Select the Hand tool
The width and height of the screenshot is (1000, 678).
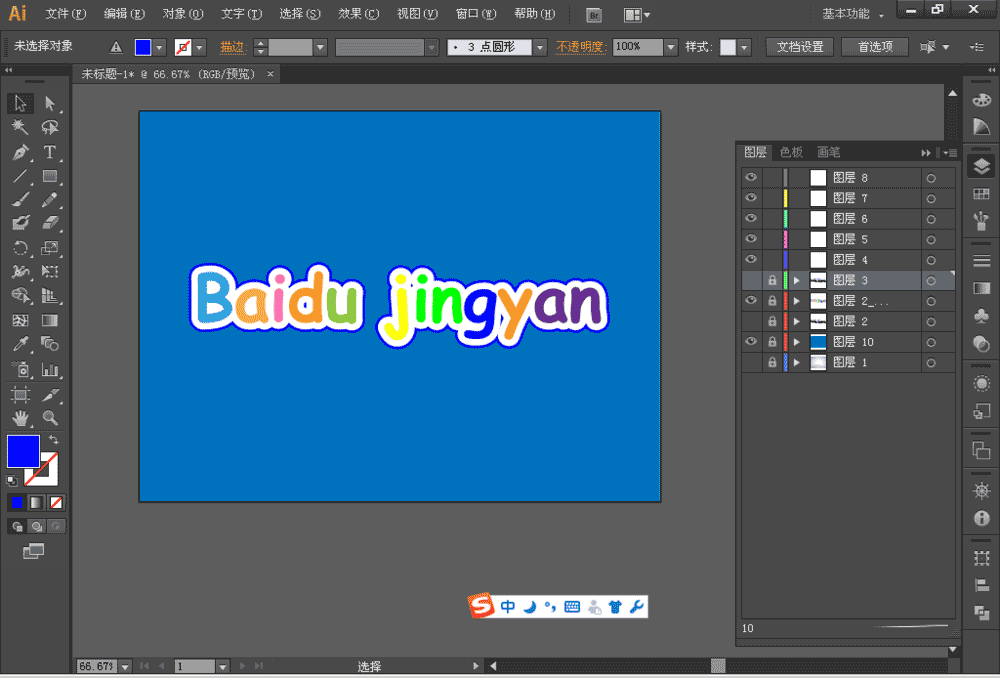pyautogui.click(x=20, y=418)
